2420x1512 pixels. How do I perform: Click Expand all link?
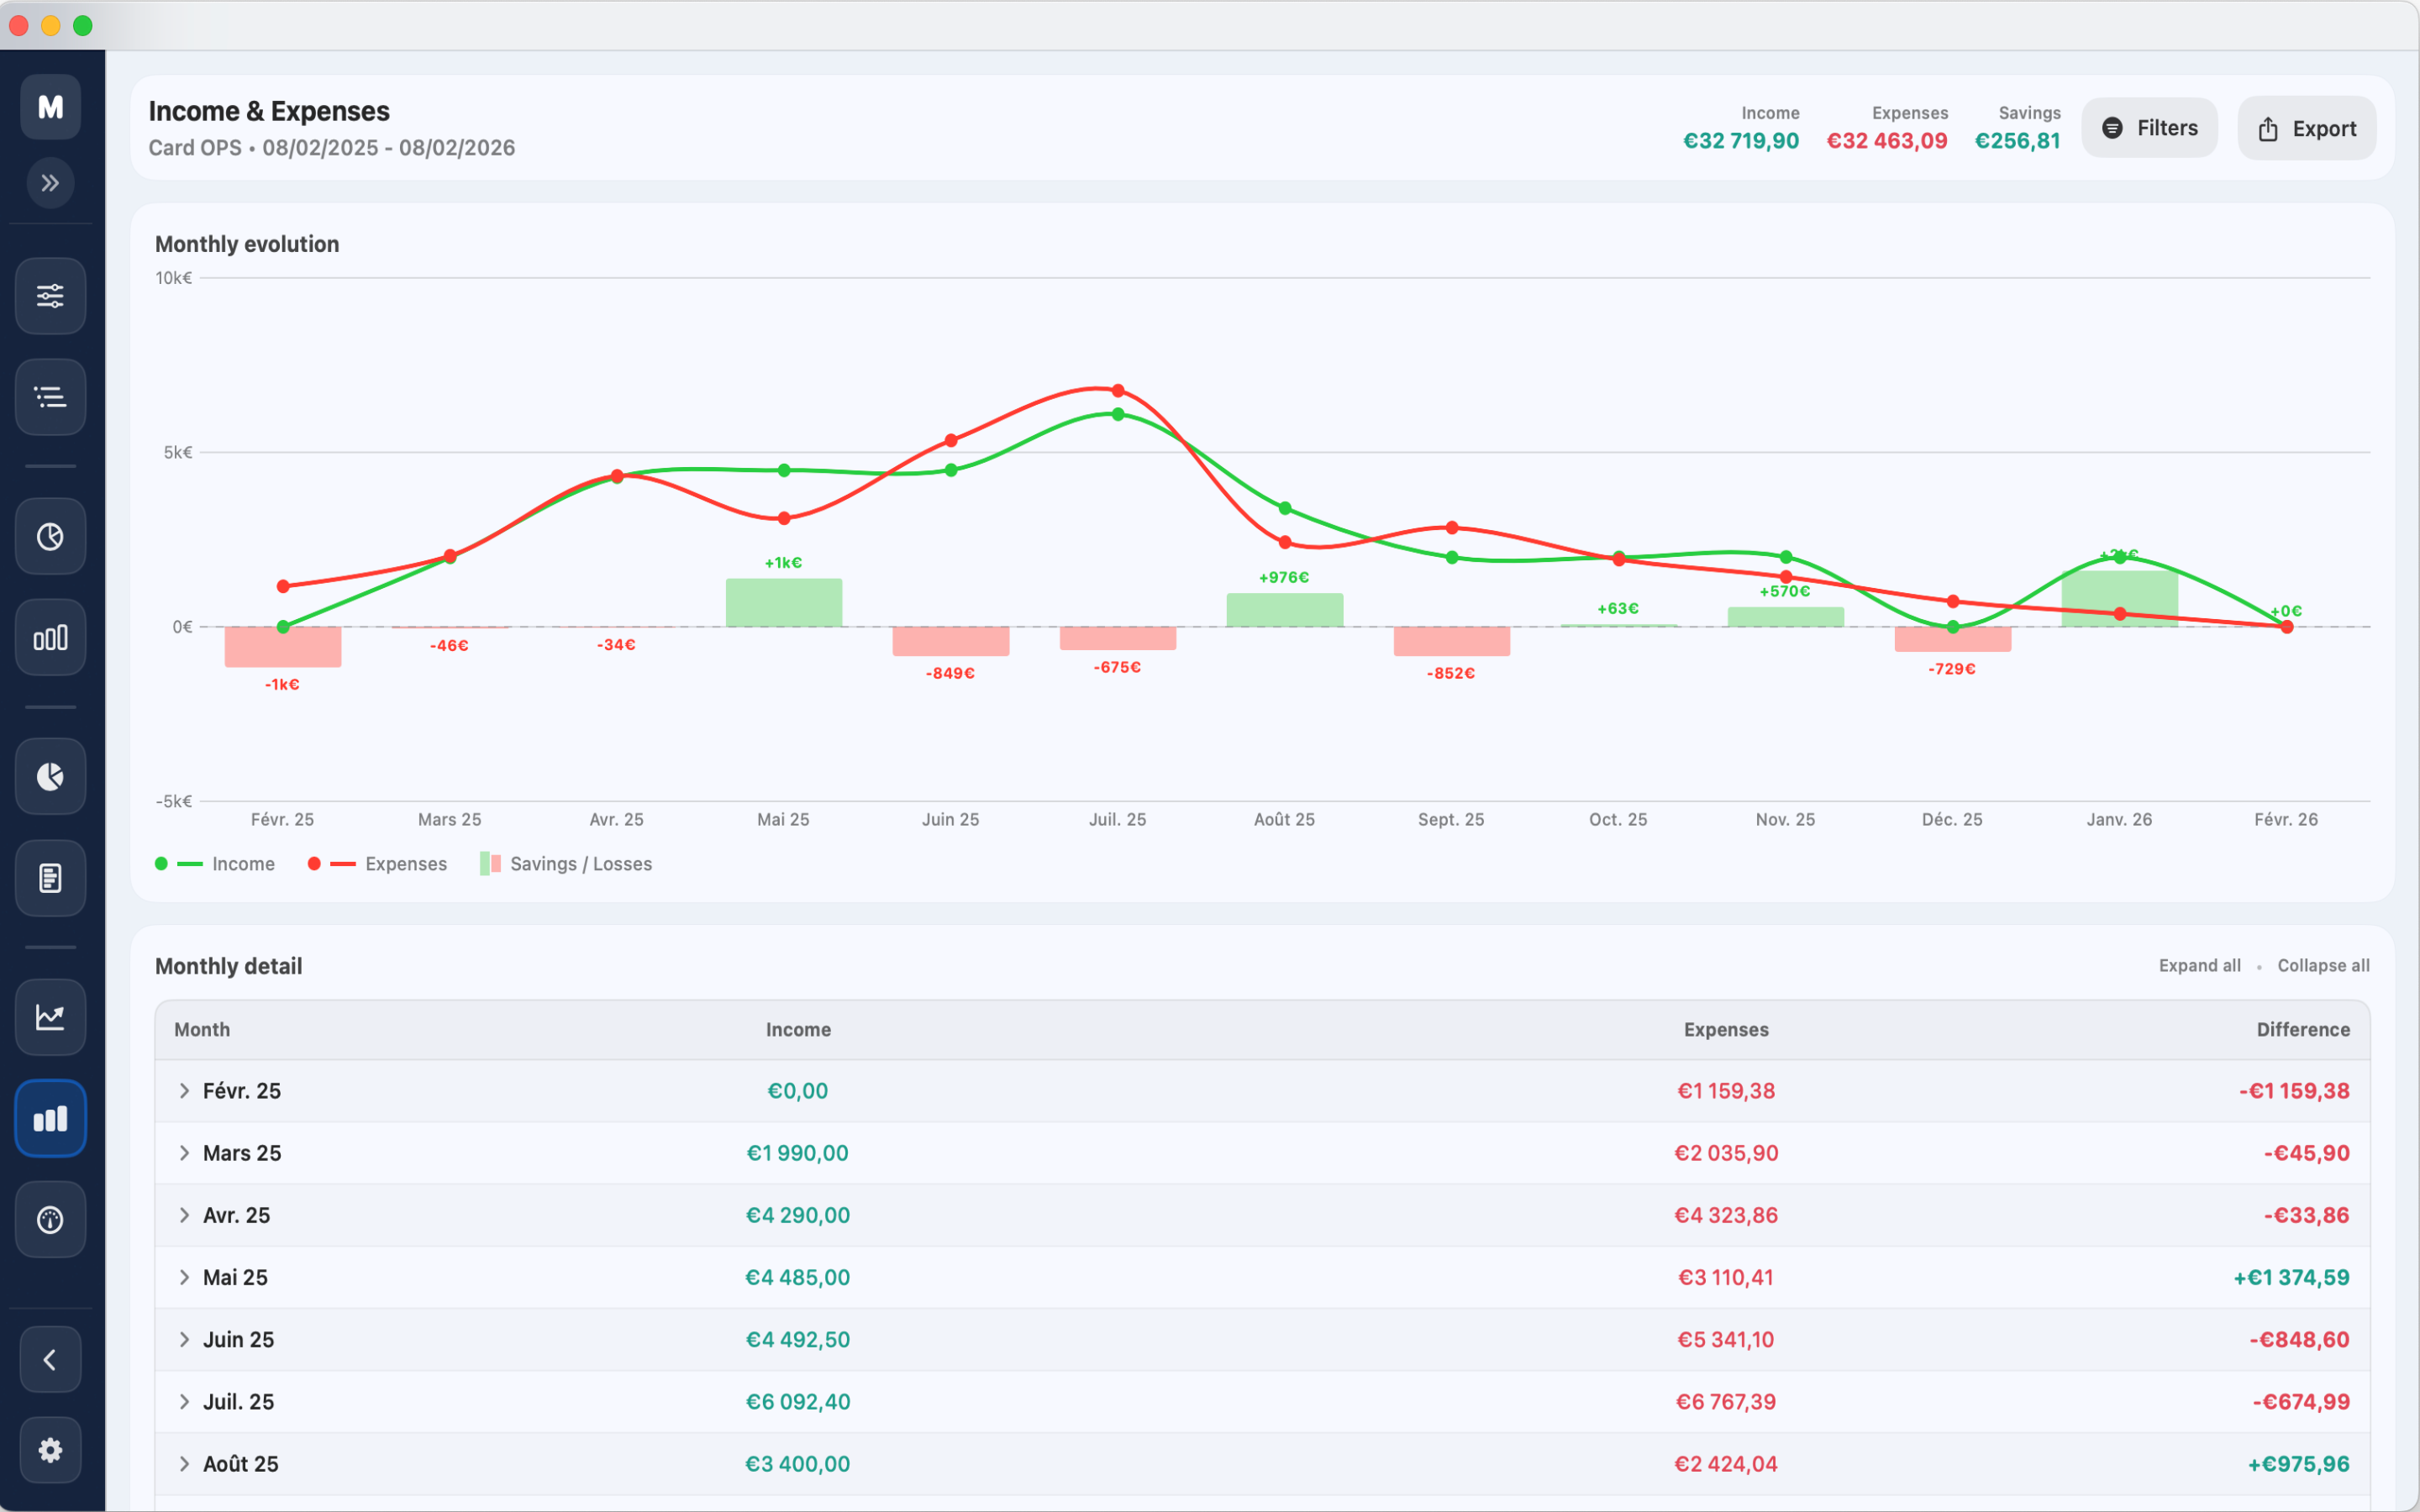point(2199,965)
